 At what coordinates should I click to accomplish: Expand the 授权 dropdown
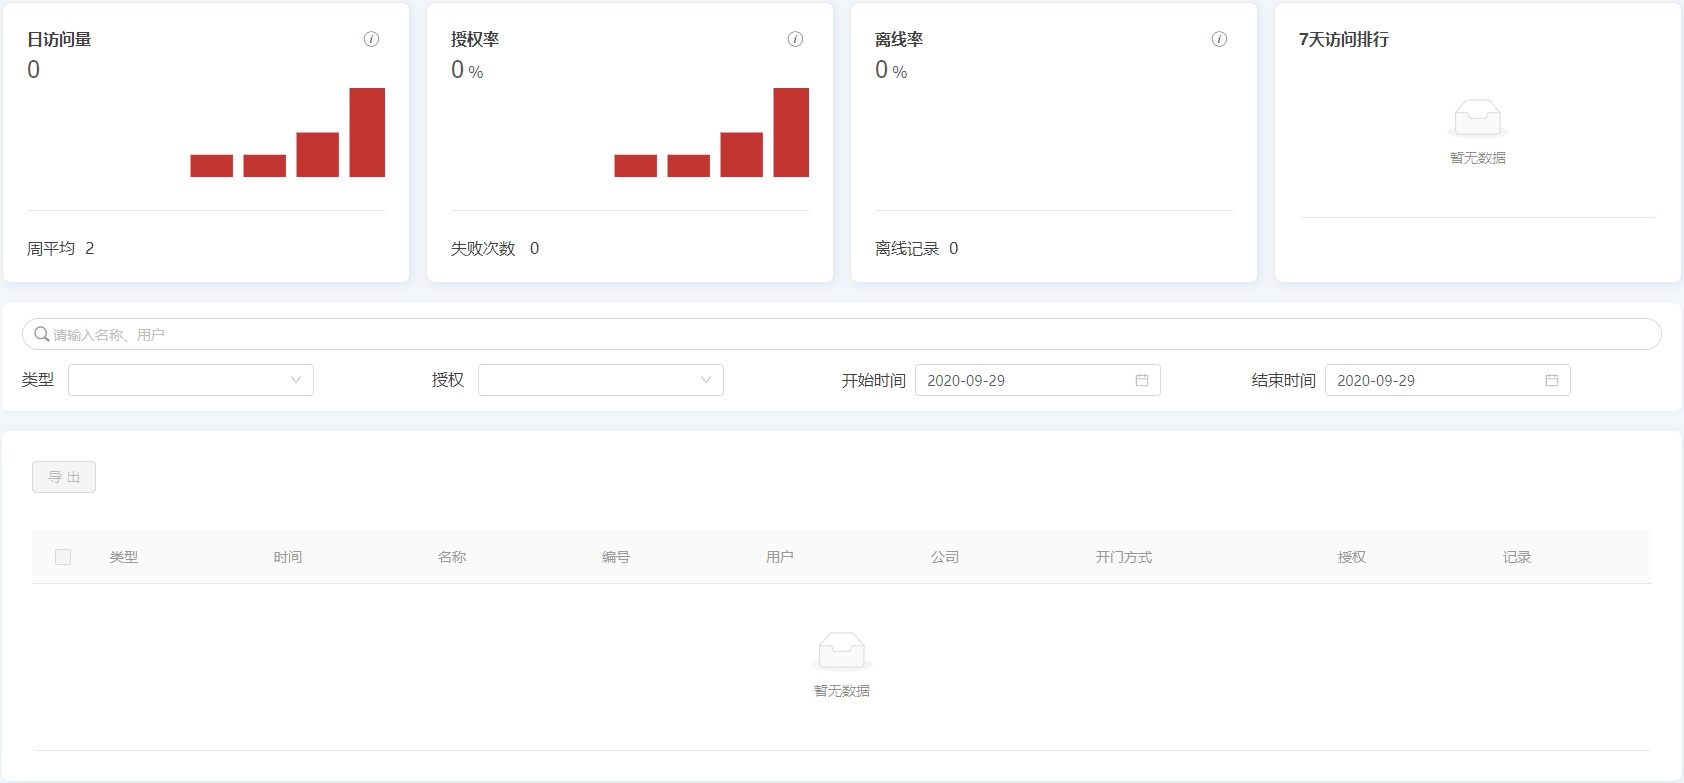click(x=600, y=380)
